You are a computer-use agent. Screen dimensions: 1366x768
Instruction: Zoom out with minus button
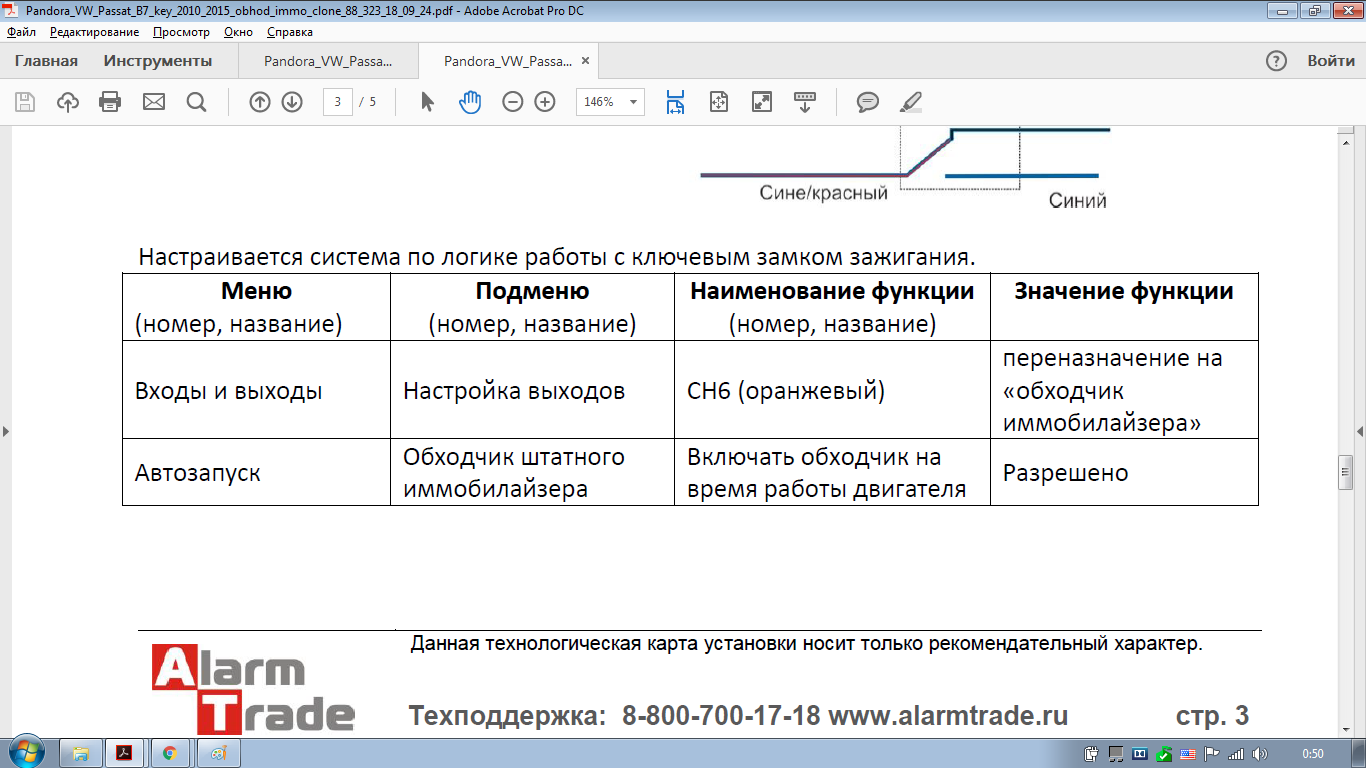(x=513, y=102)
